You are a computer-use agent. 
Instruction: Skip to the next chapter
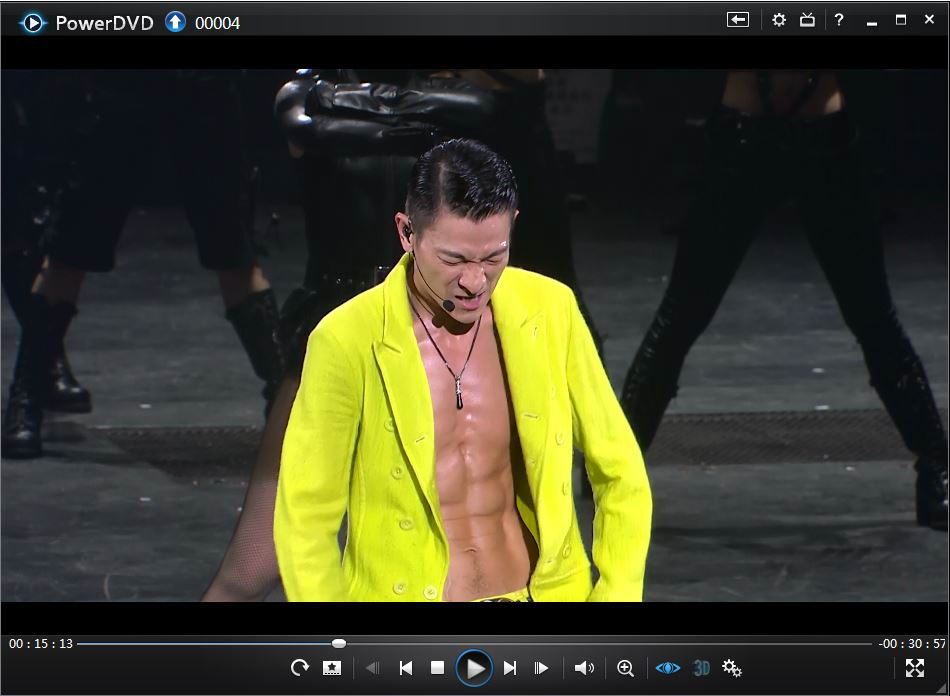point(510,668)
